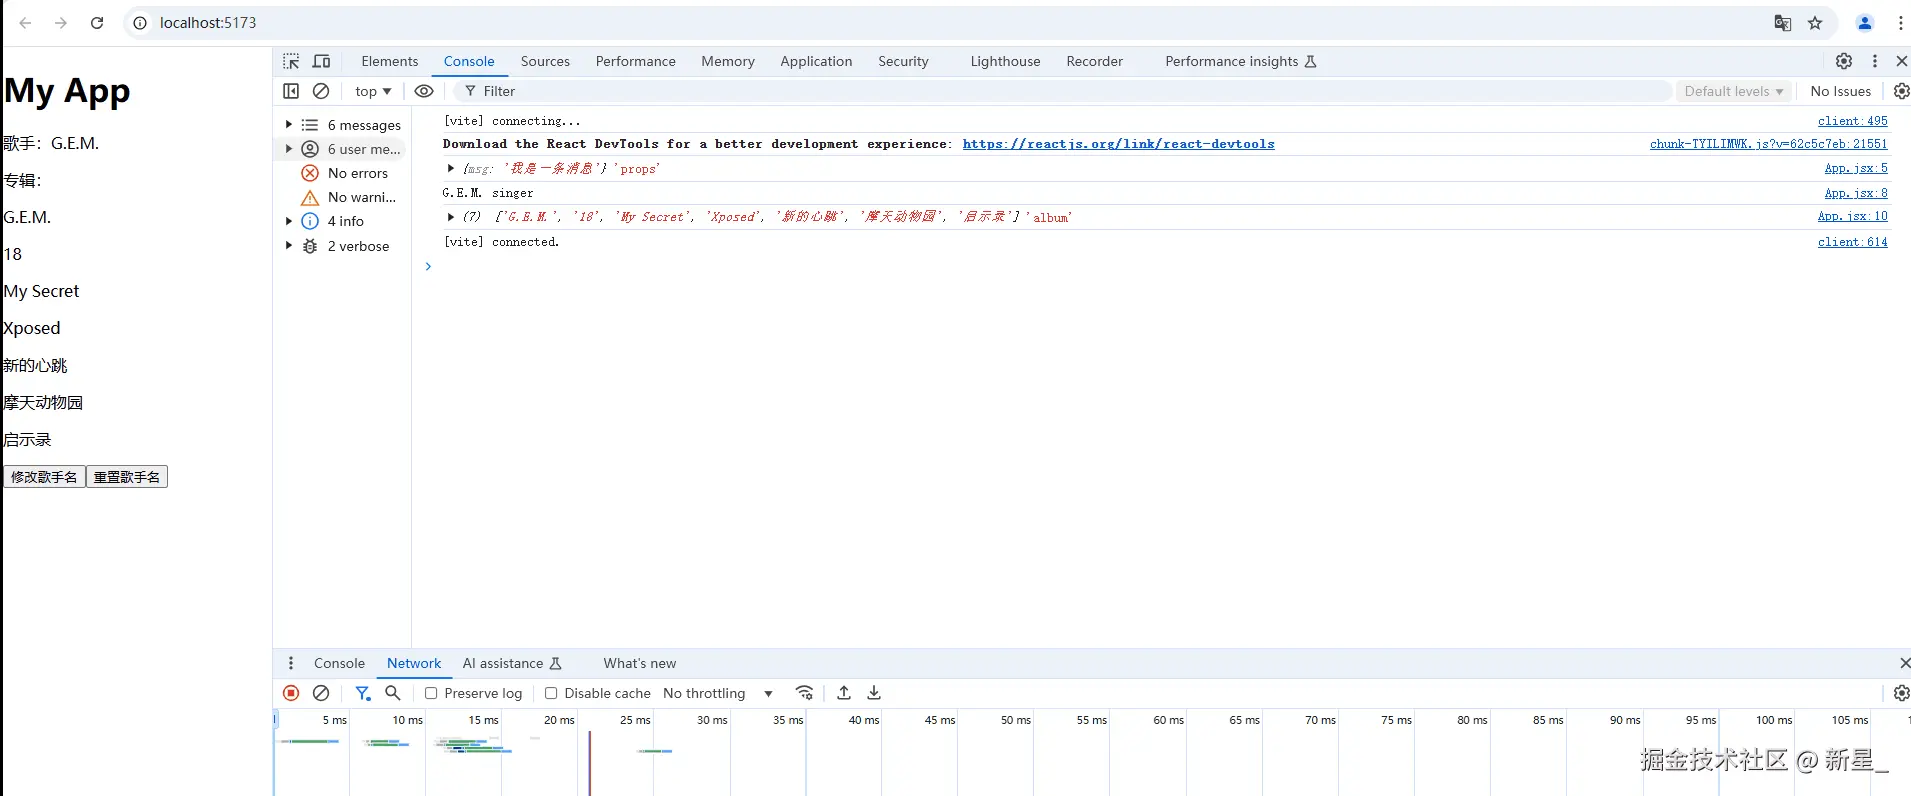The width and height of the screenshot is (1911, 796).
Task: Open source link App.jsx:5
Action: tap(1856, 168)
